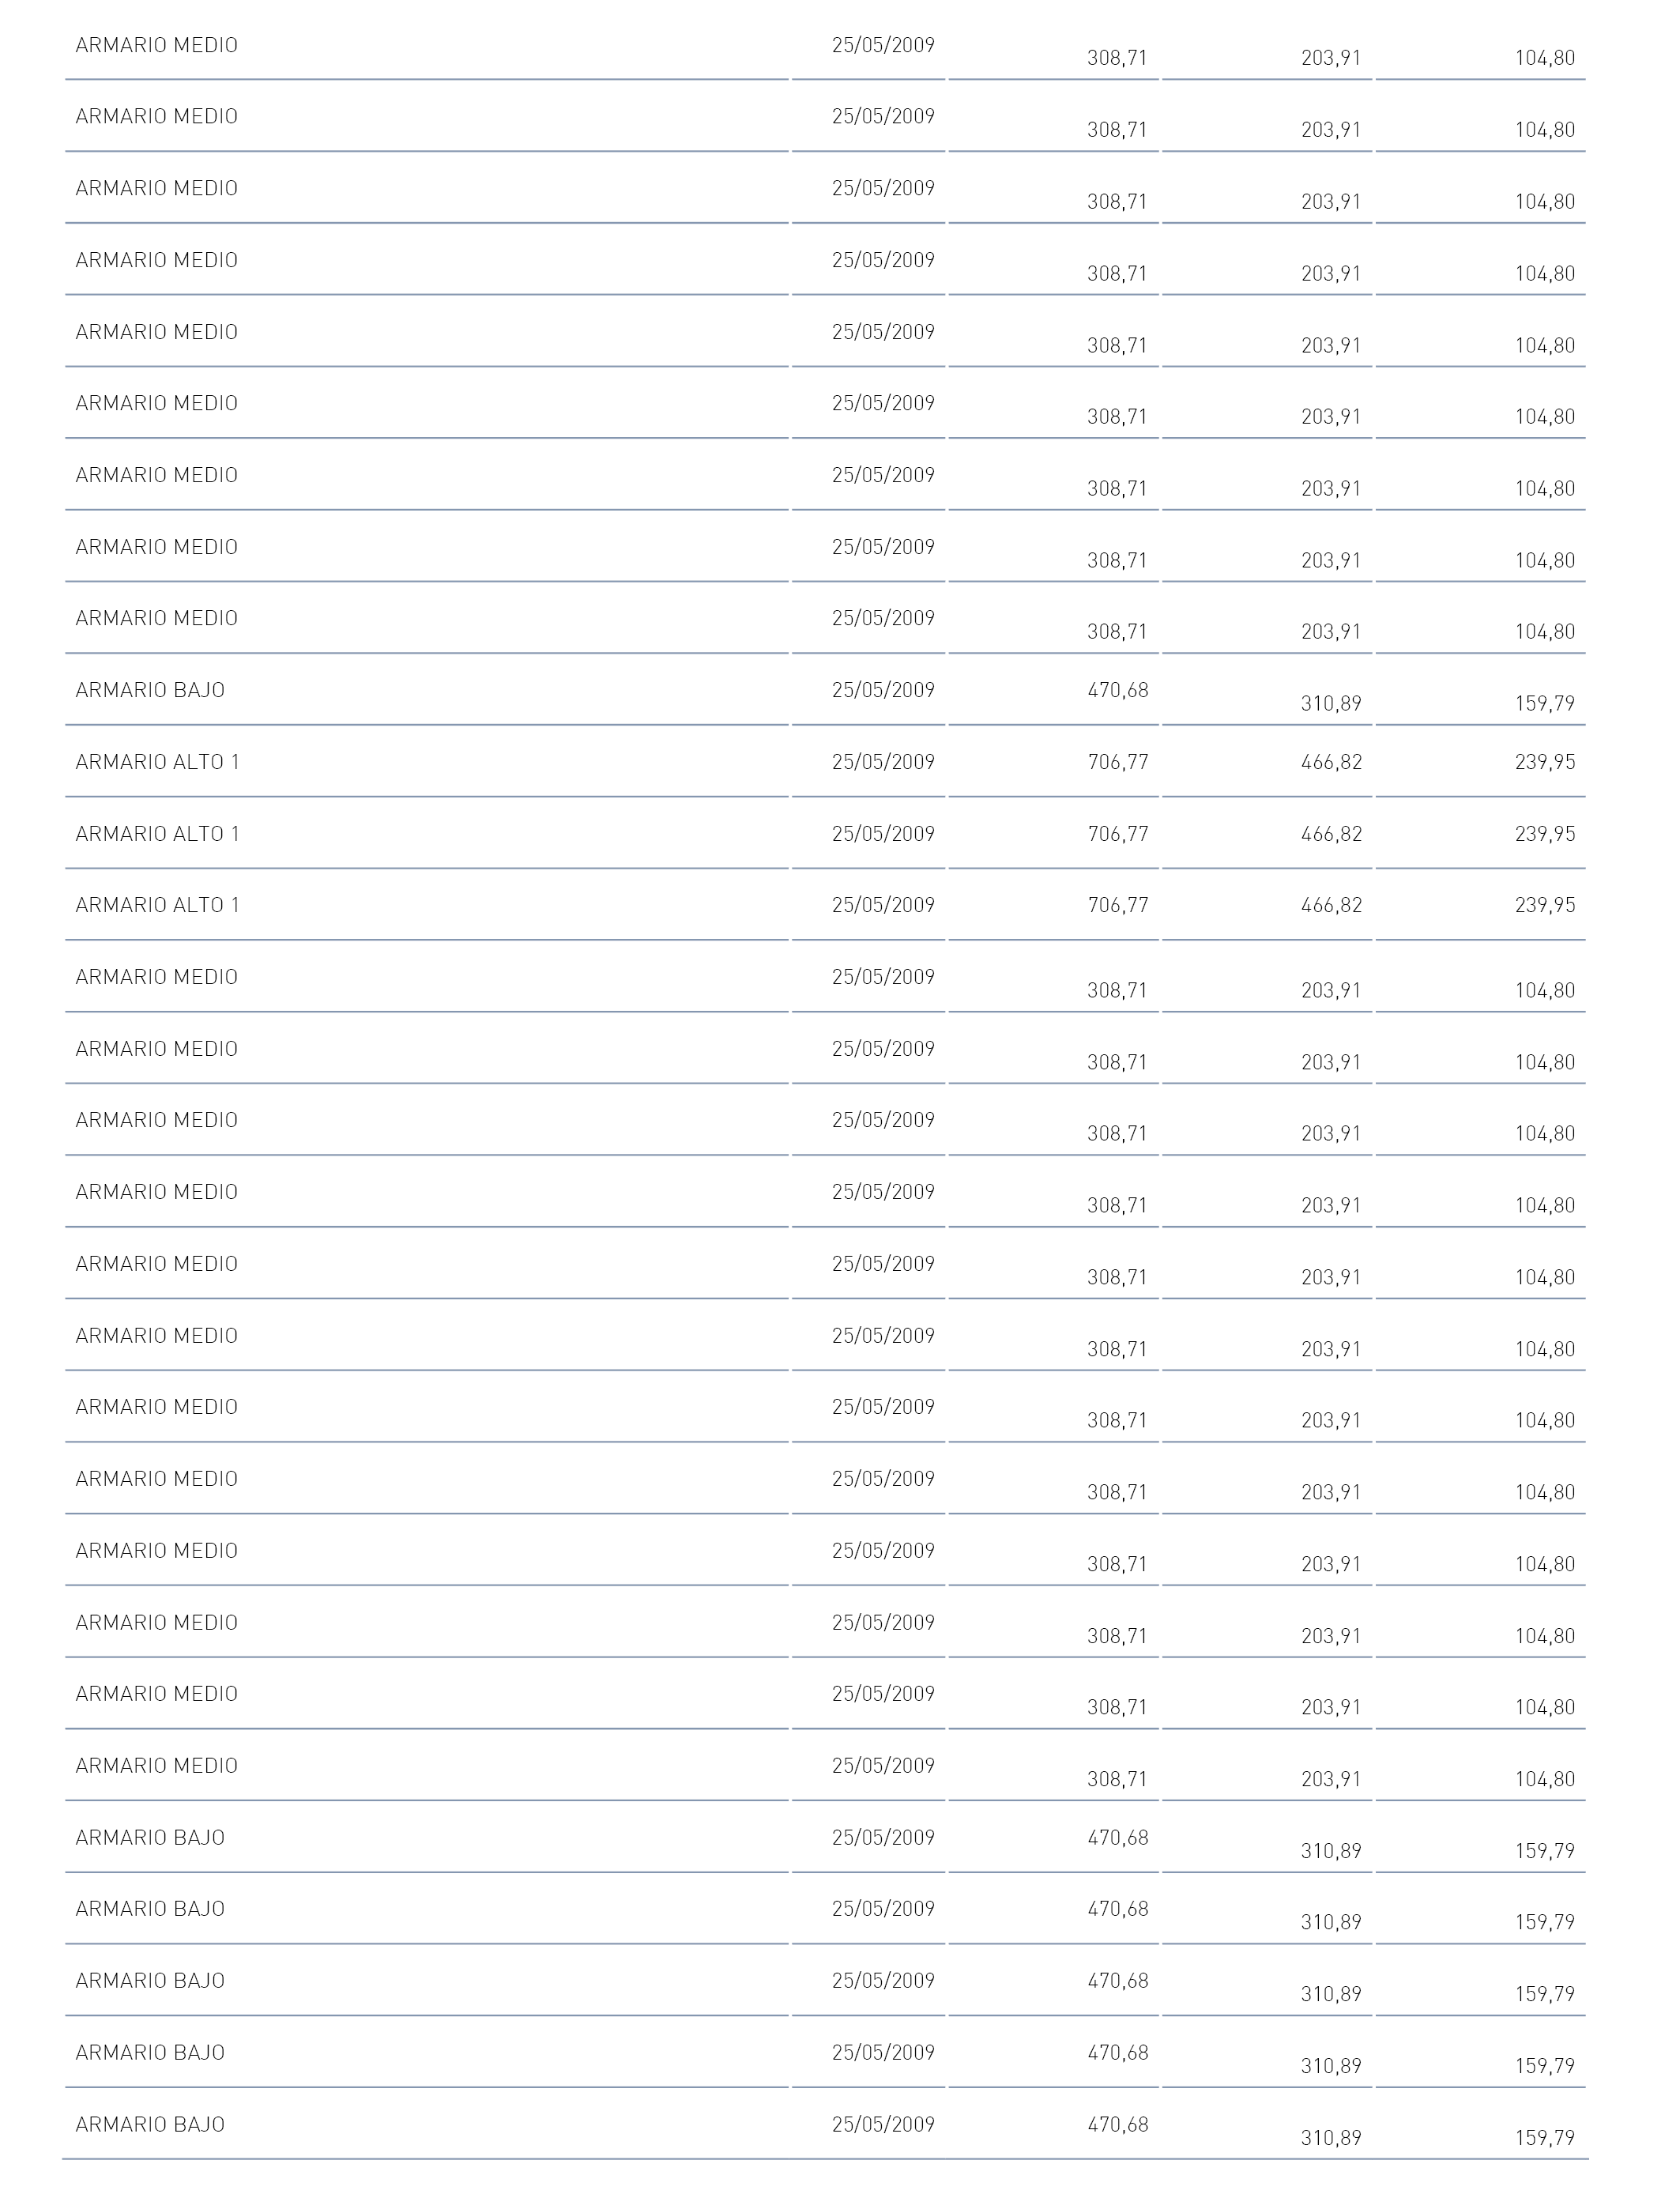Select the third ARMARIO ALTO 1 label
The image size is (1680, 2194).
point(157,905)
